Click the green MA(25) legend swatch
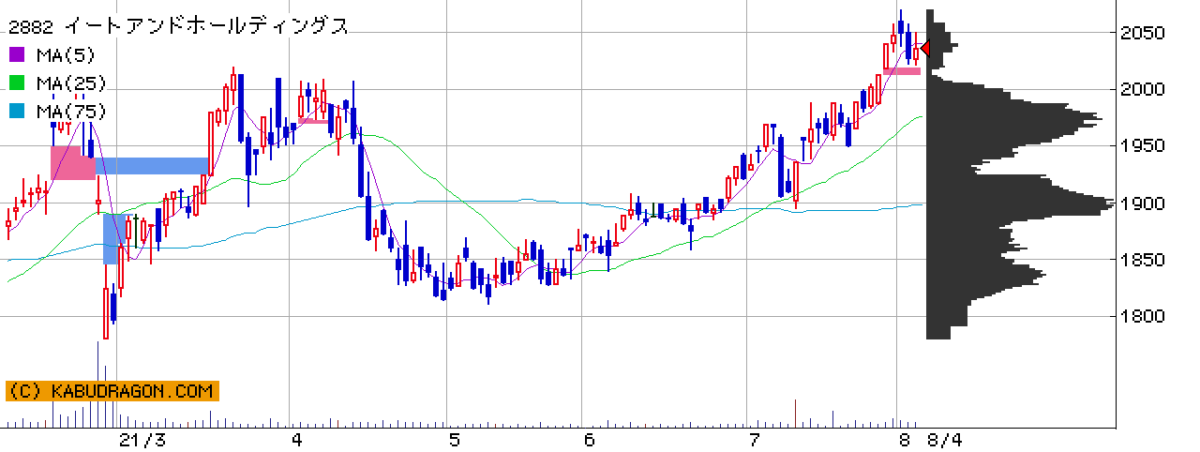 pyautogui.click(x=16, y=83)
